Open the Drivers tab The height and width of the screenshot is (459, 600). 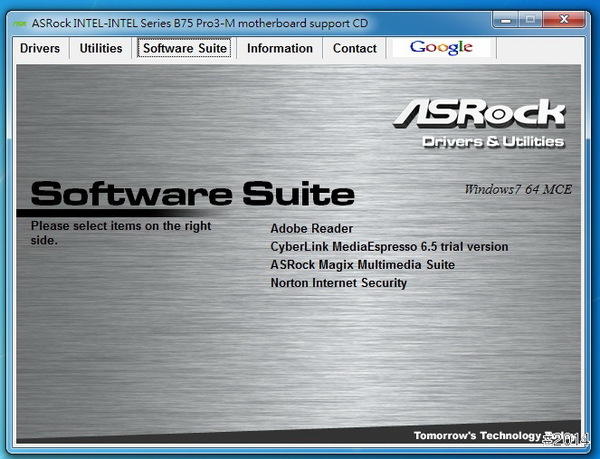(40, 48)
